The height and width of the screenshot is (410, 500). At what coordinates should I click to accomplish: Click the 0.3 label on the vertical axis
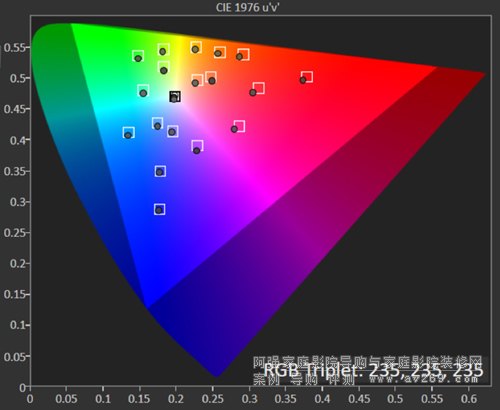(x=17, y=202)
